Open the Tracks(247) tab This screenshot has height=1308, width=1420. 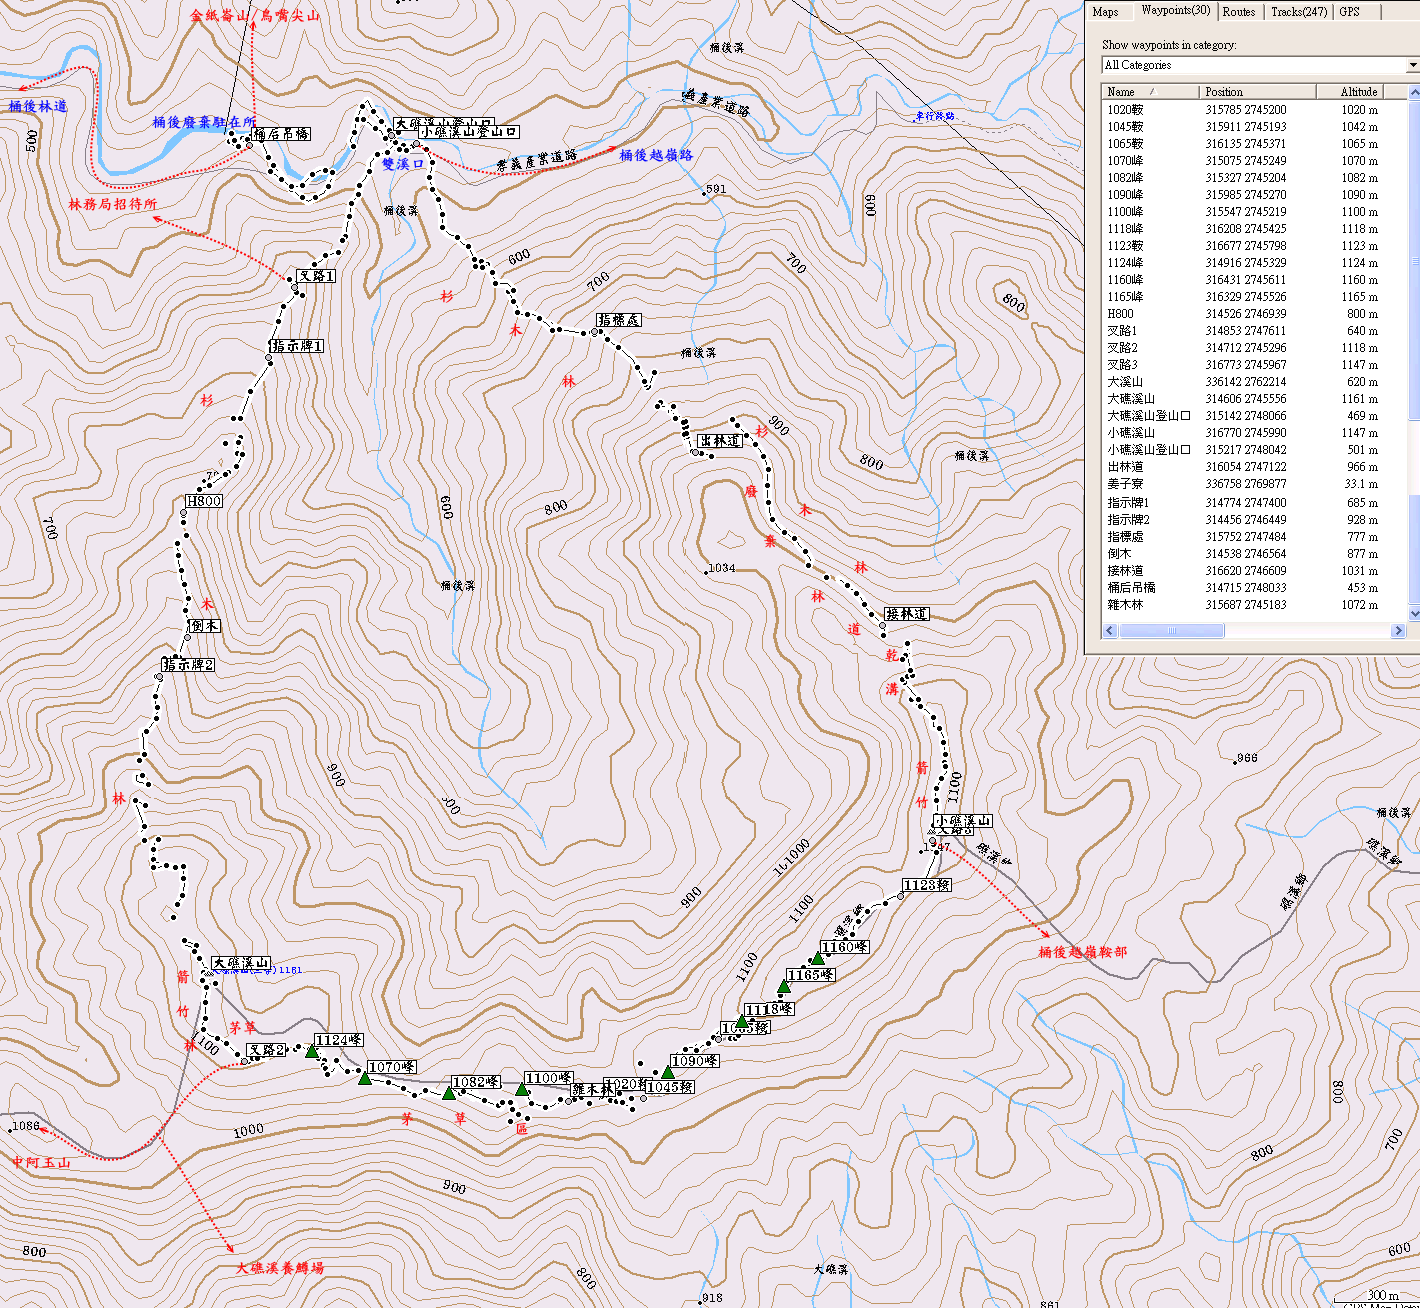coord(1298,12)
